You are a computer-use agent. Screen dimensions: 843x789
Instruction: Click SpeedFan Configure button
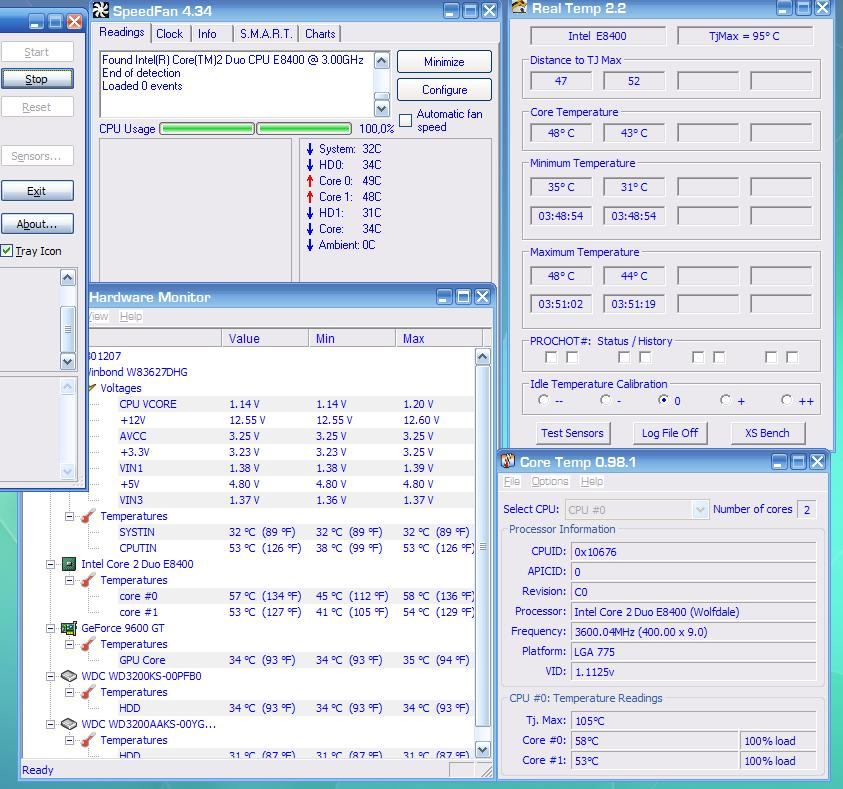444,89
